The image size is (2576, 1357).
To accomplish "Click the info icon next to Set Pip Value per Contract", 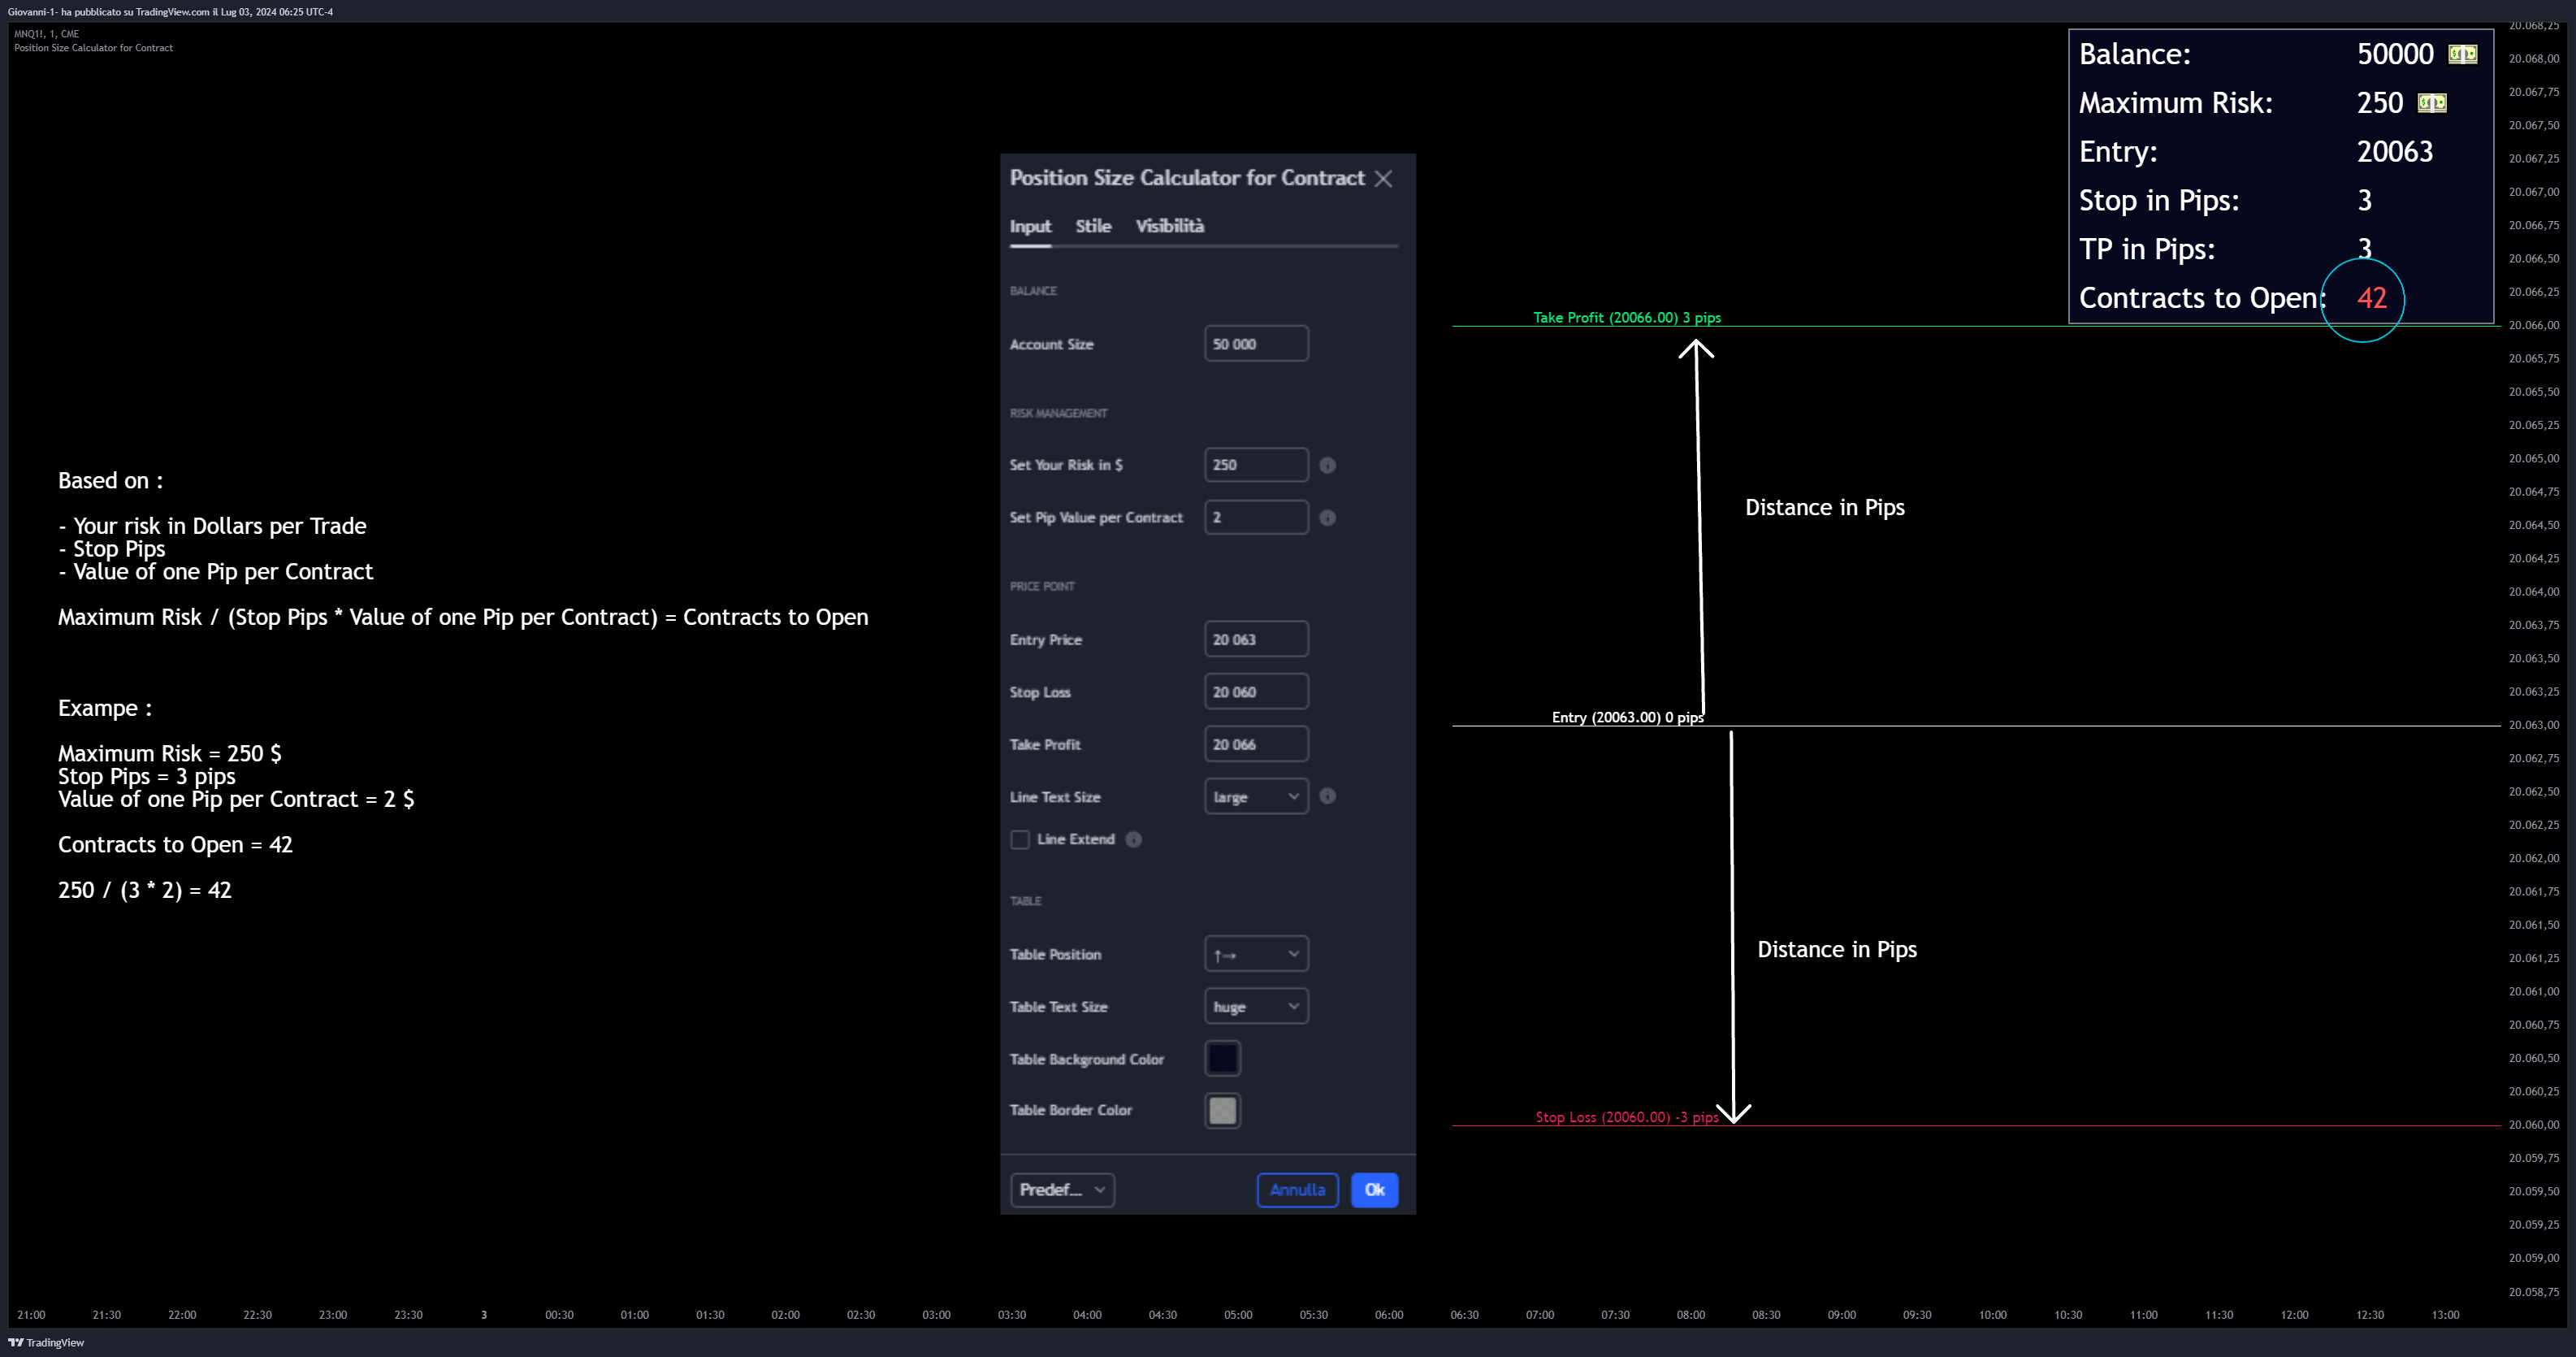I will coord(1327,517).
